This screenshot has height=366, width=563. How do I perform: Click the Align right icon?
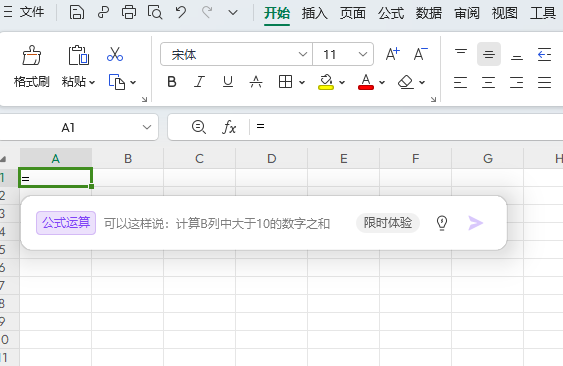point(517,82)
